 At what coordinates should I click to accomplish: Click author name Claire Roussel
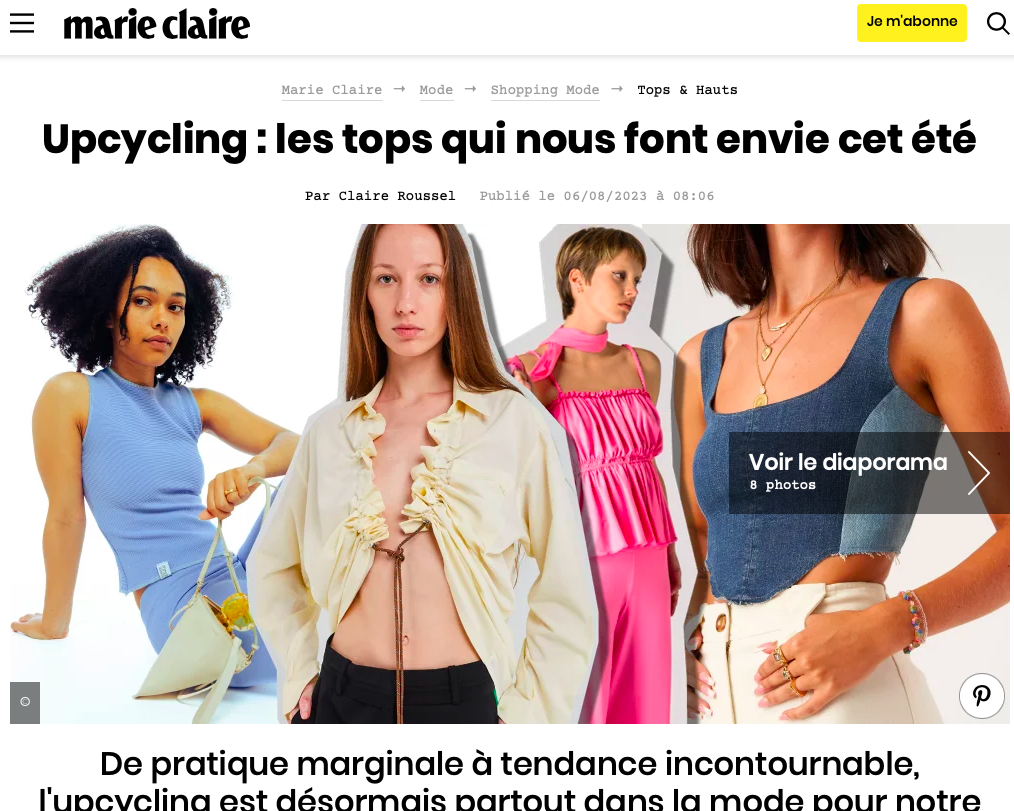coord(396,196)
